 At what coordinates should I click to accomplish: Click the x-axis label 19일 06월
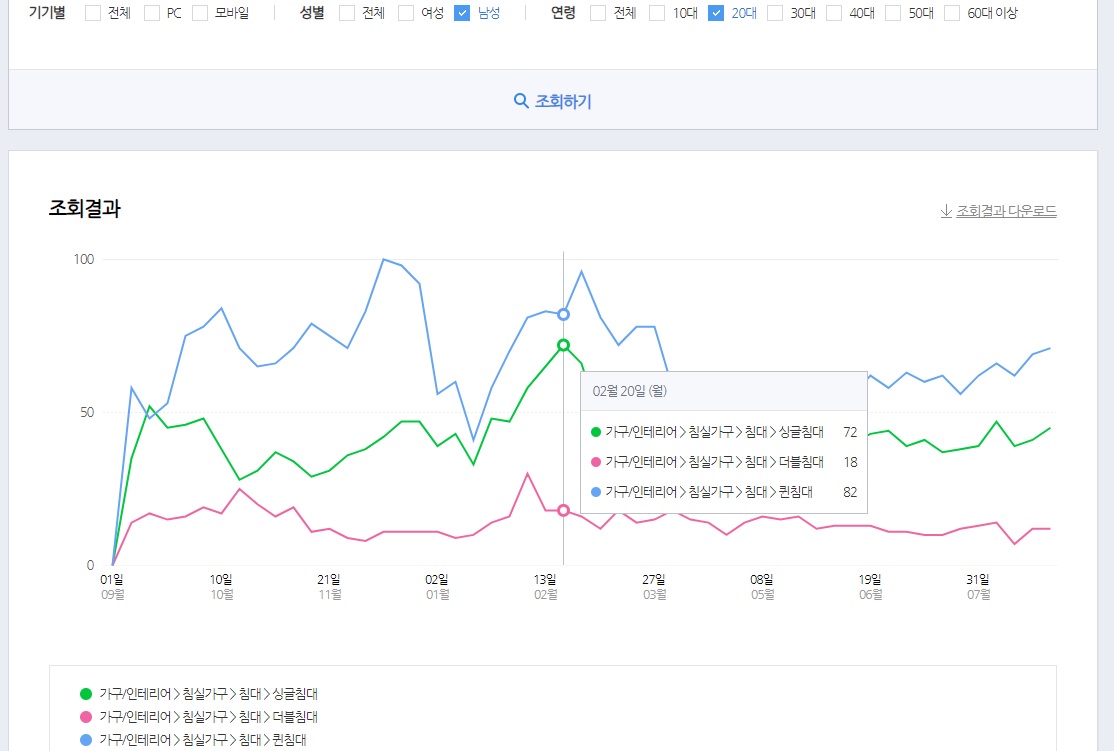(x=870, y=587)
